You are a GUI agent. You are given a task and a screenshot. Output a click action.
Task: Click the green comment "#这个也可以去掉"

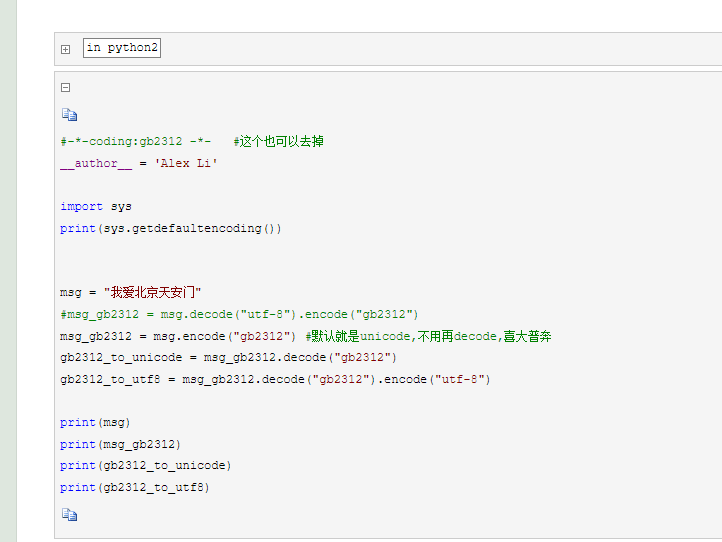278,142
